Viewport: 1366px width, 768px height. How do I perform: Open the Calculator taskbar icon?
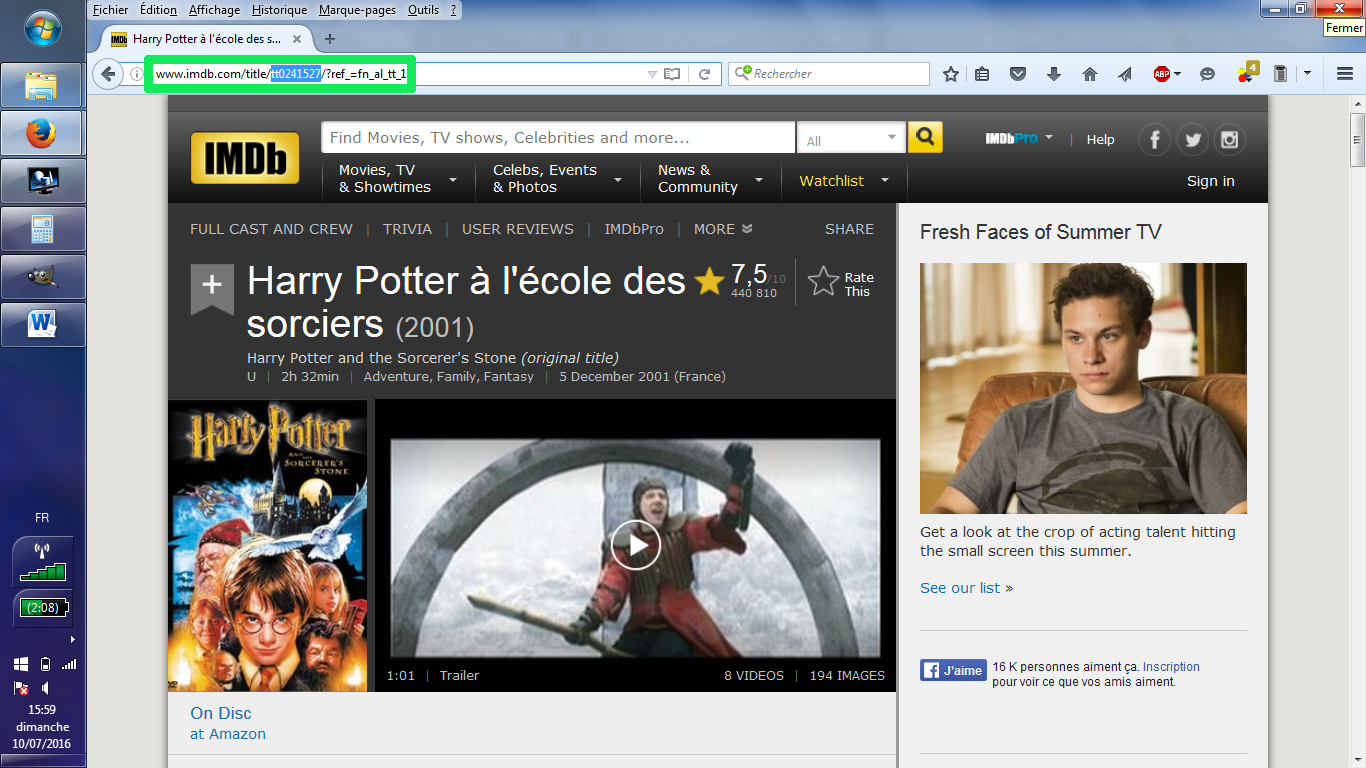(42, 229)
